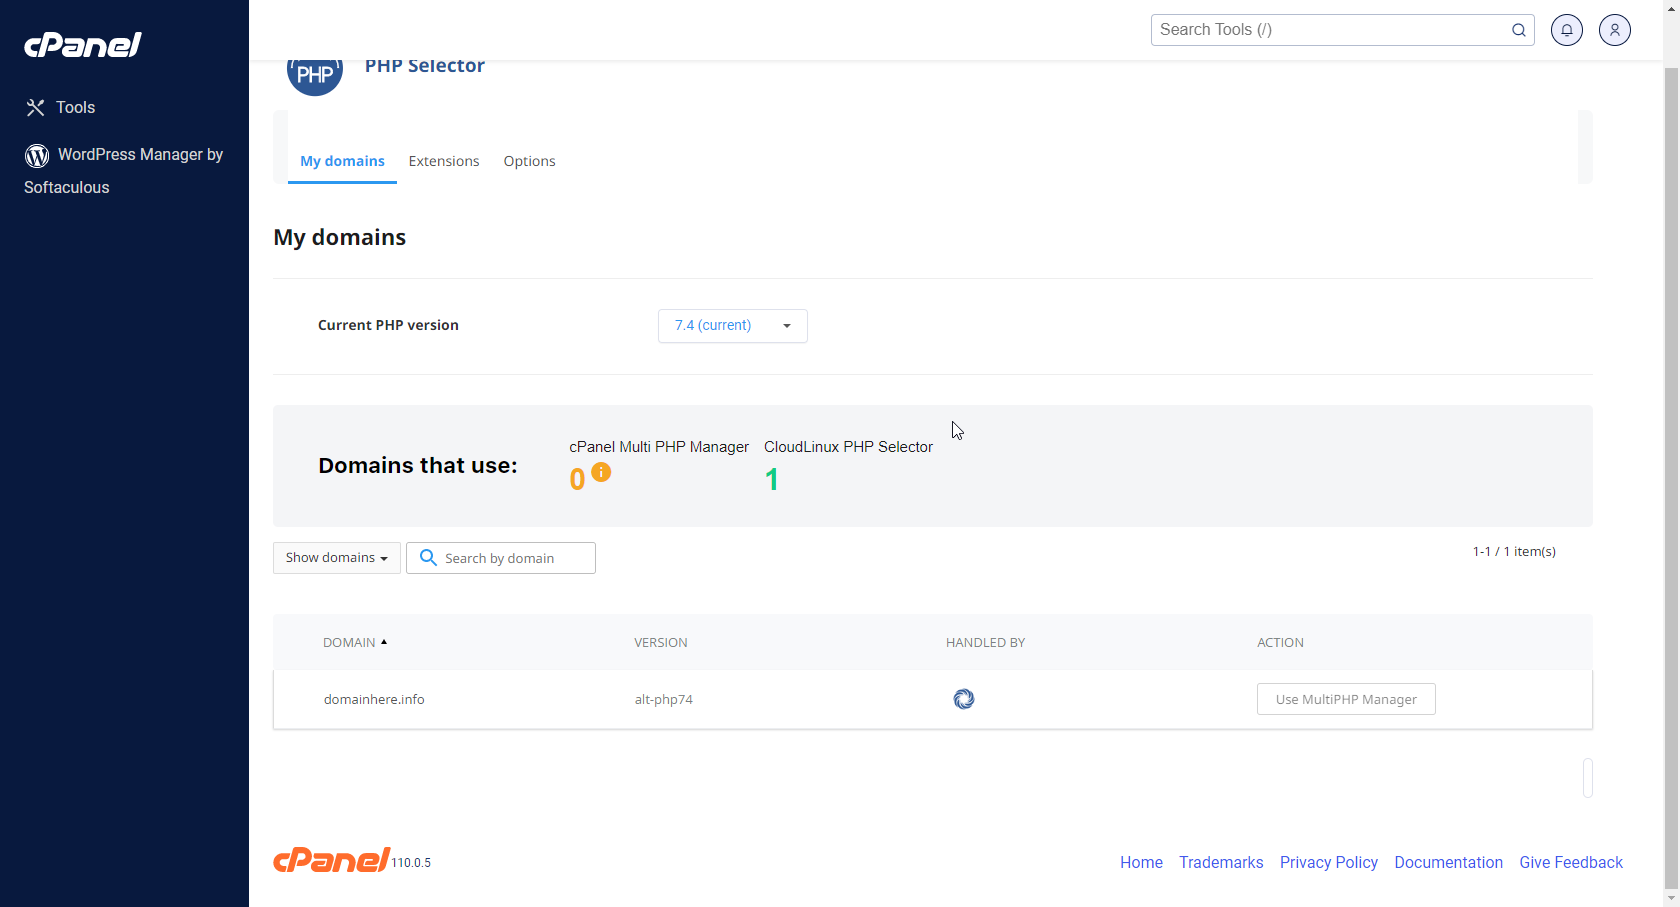Click the page vertical scrollbar thumb
The image size is (1680, 907).
(x=1671, y=478)
